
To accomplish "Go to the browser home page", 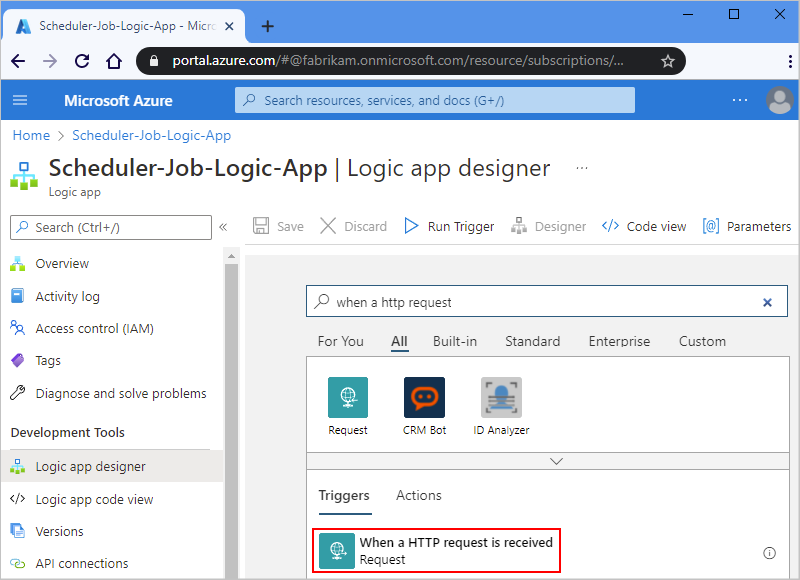I will pos(114,61).
